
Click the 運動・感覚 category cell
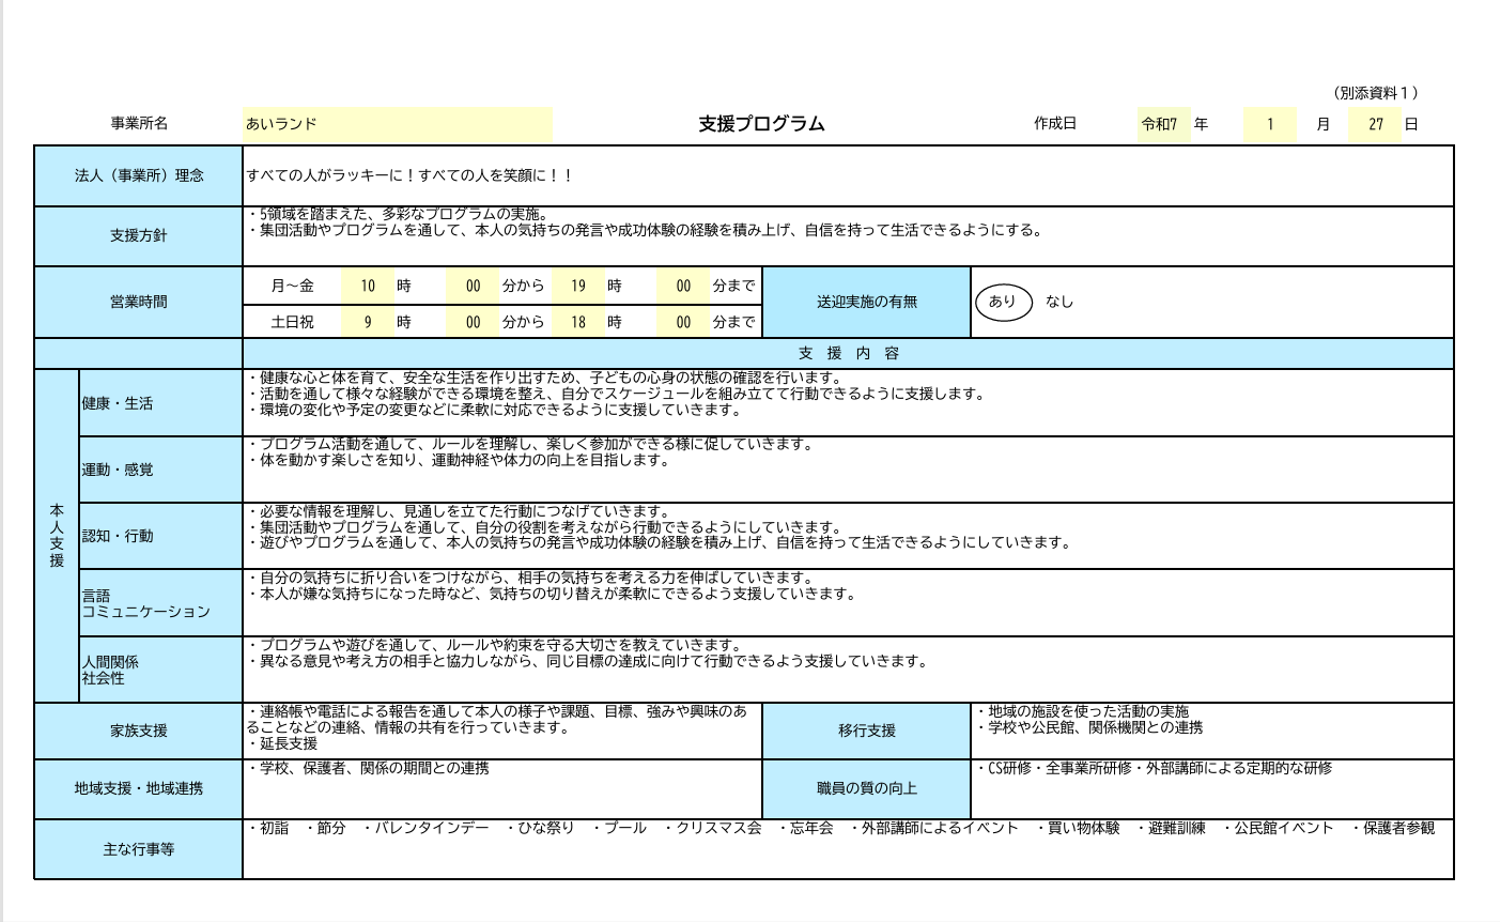point(161,470)
